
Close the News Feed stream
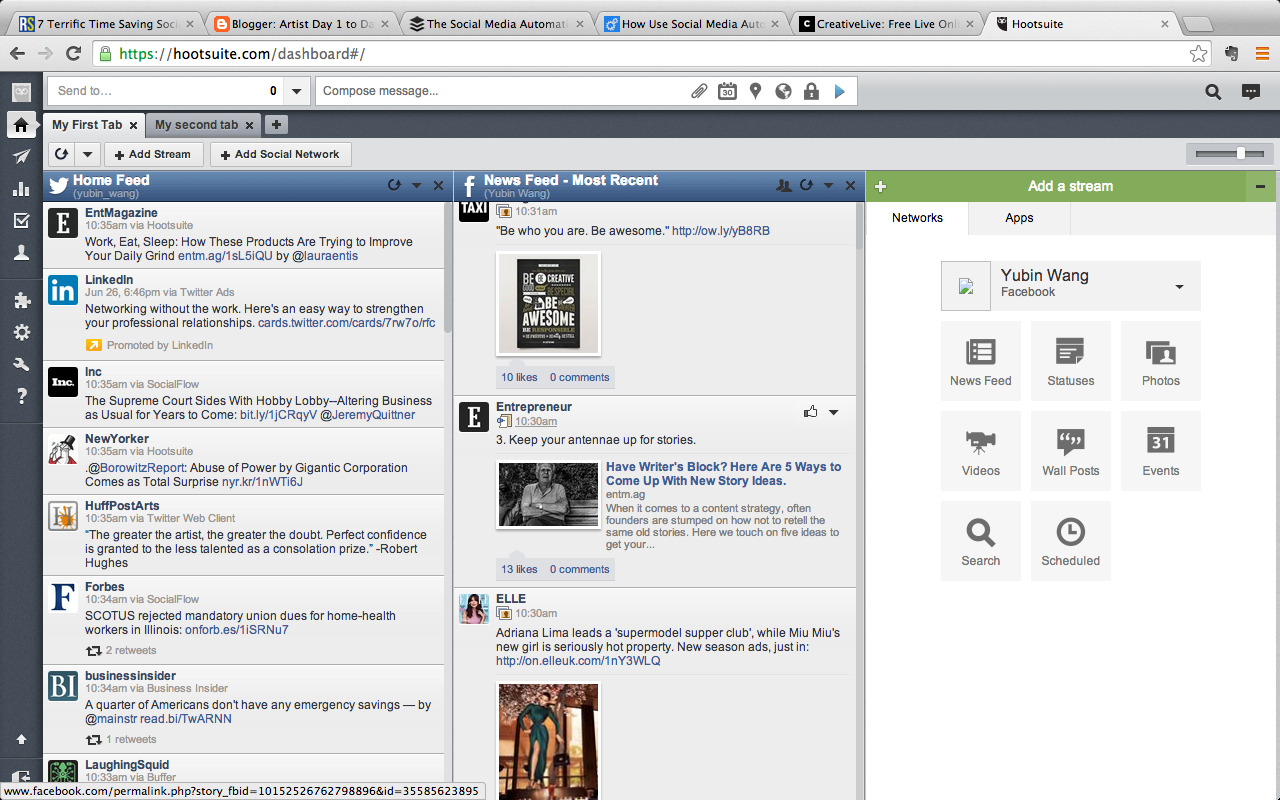pyautogui.click(x=850, y=185)
